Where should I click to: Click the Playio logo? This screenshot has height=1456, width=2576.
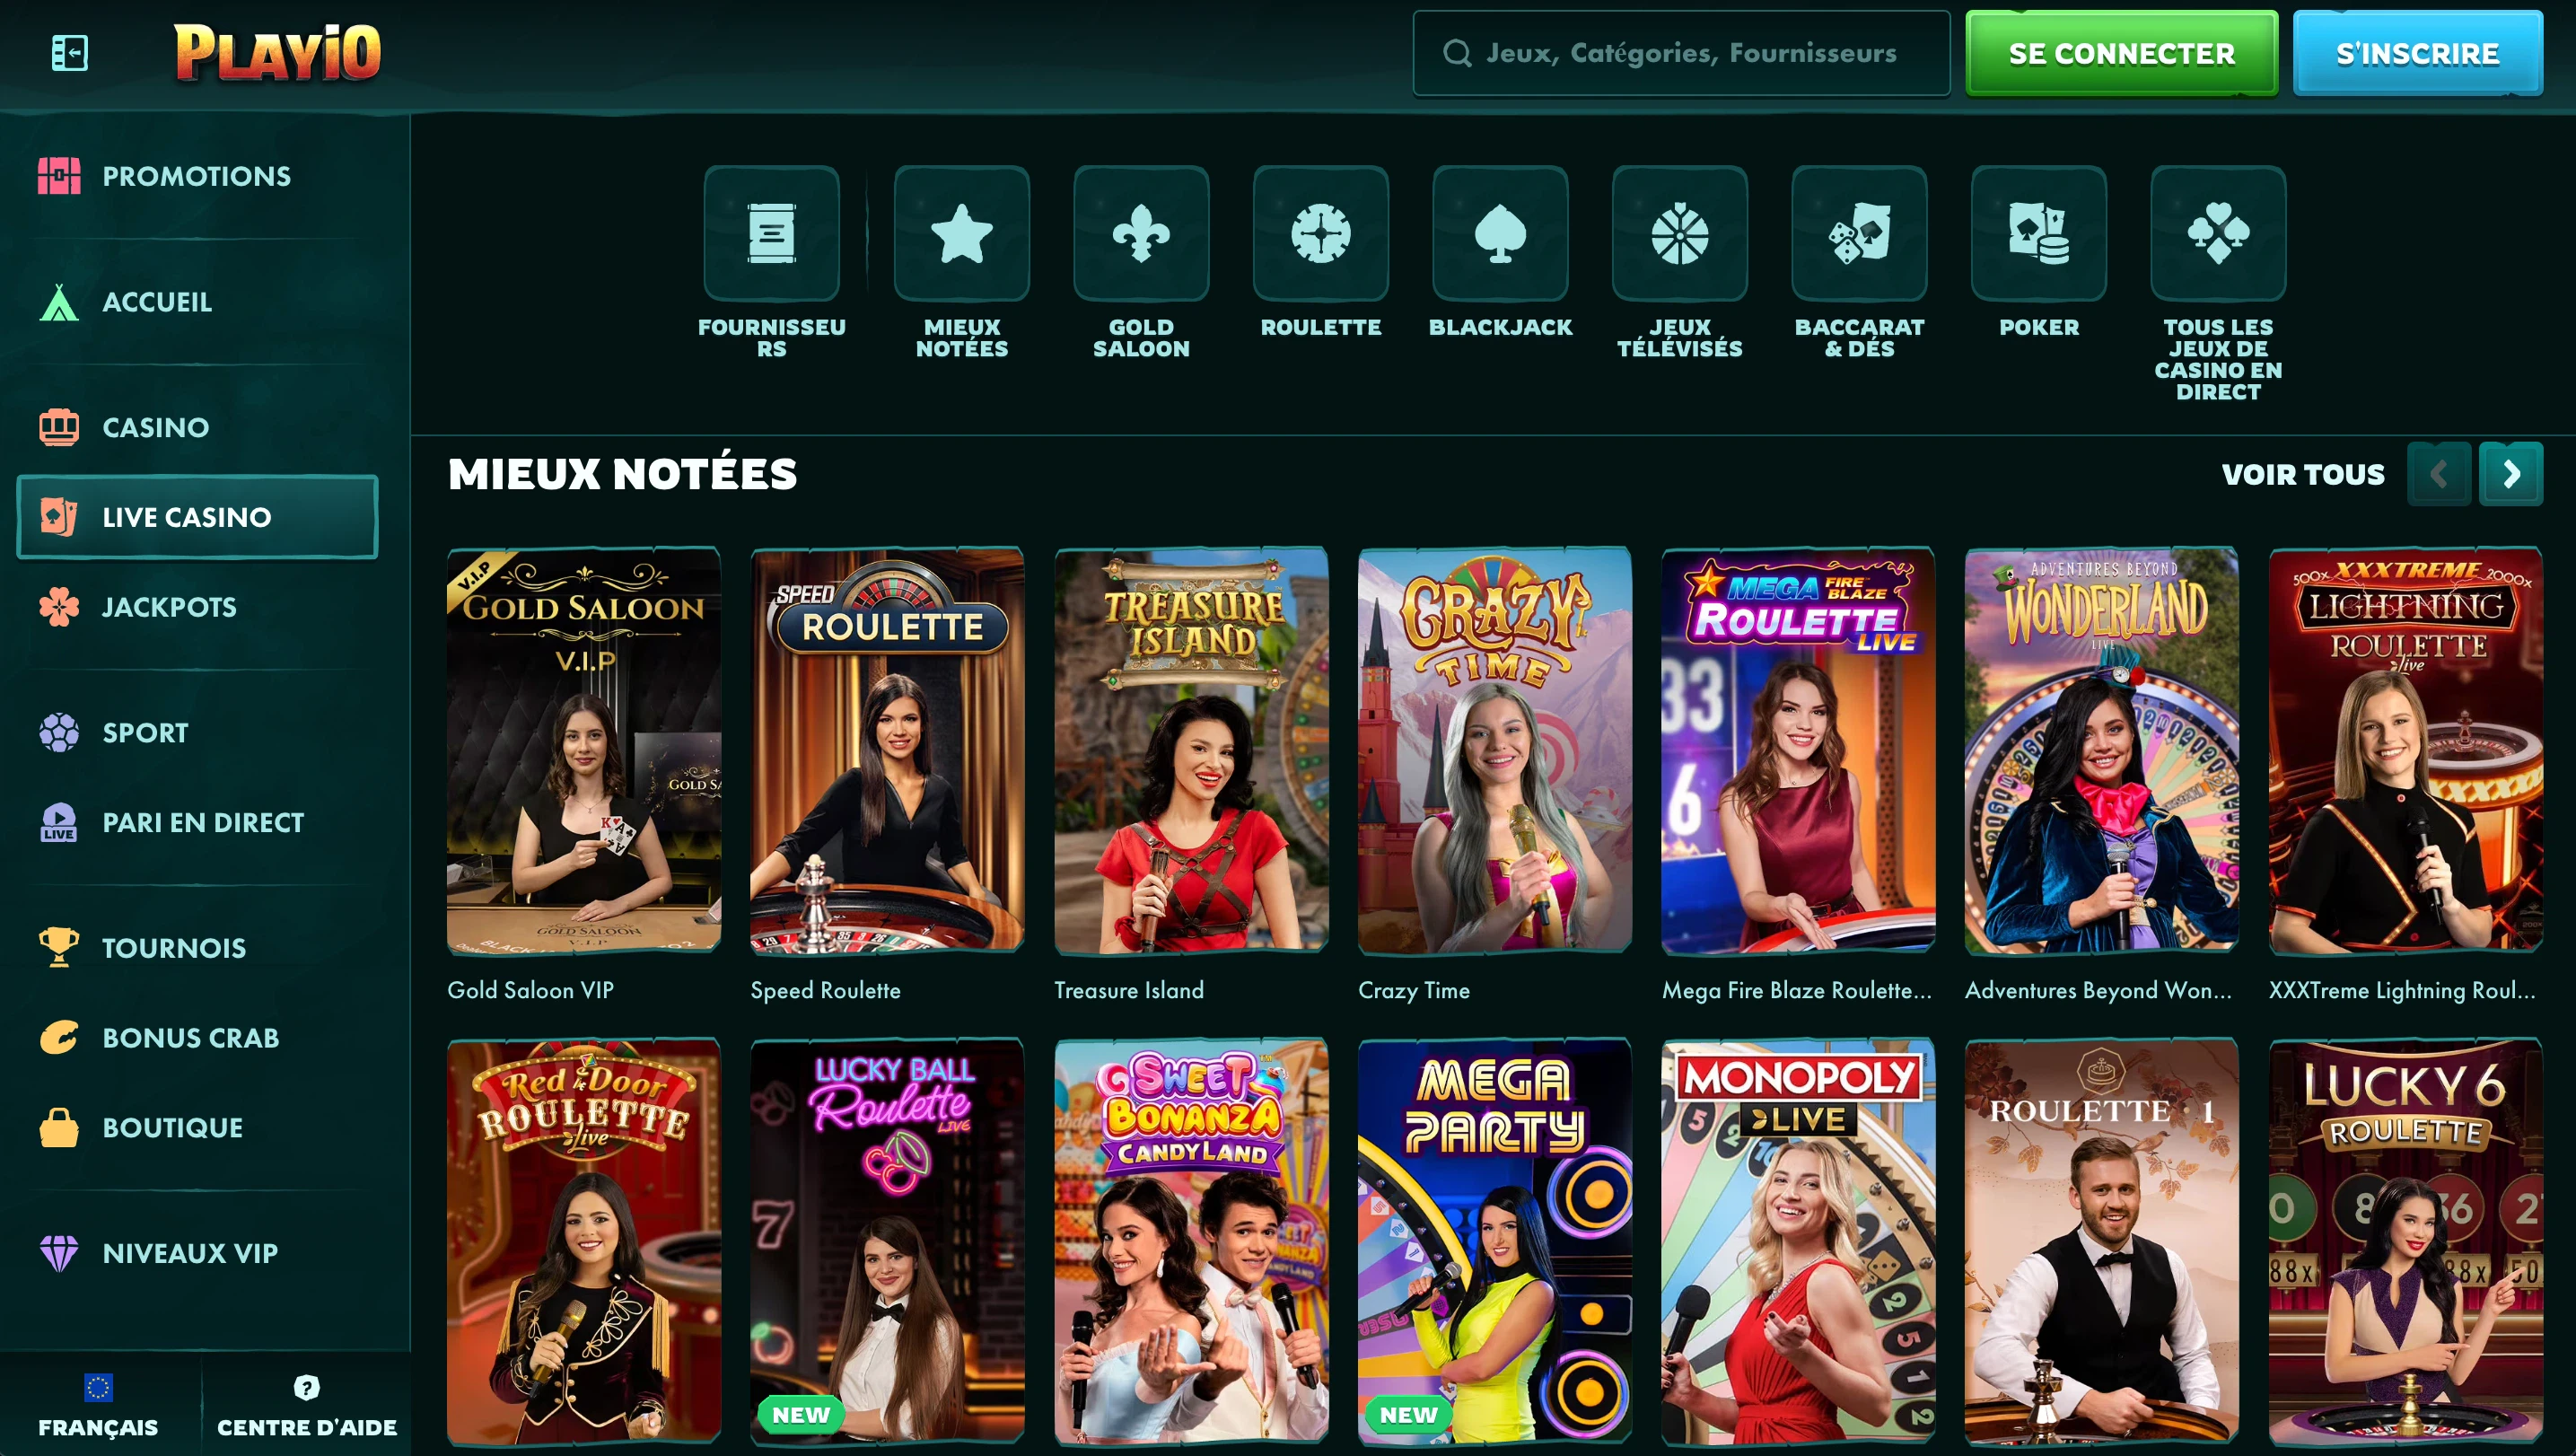tap(277, 52)
